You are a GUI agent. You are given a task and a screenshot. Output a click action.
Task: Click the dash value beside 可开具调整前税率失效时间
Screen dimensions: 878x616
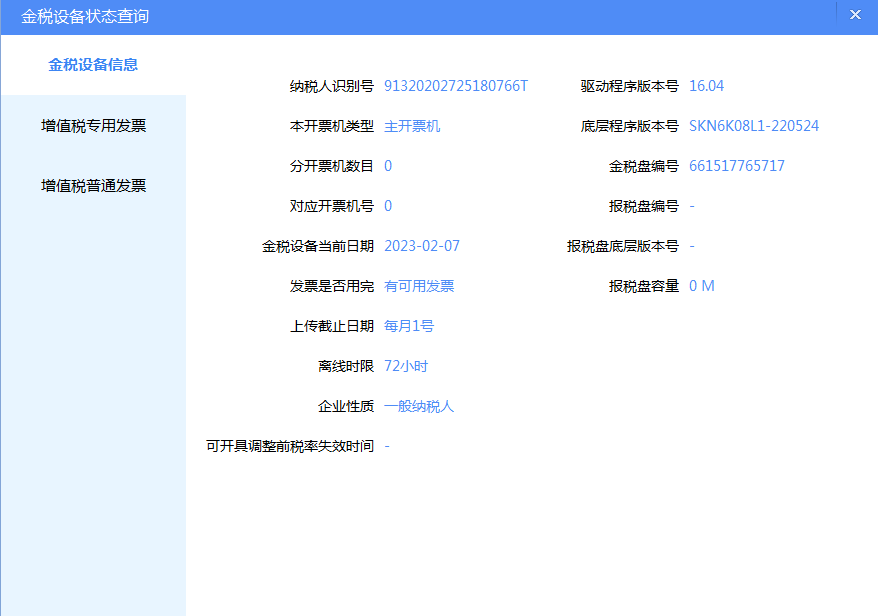coord(387,446)
